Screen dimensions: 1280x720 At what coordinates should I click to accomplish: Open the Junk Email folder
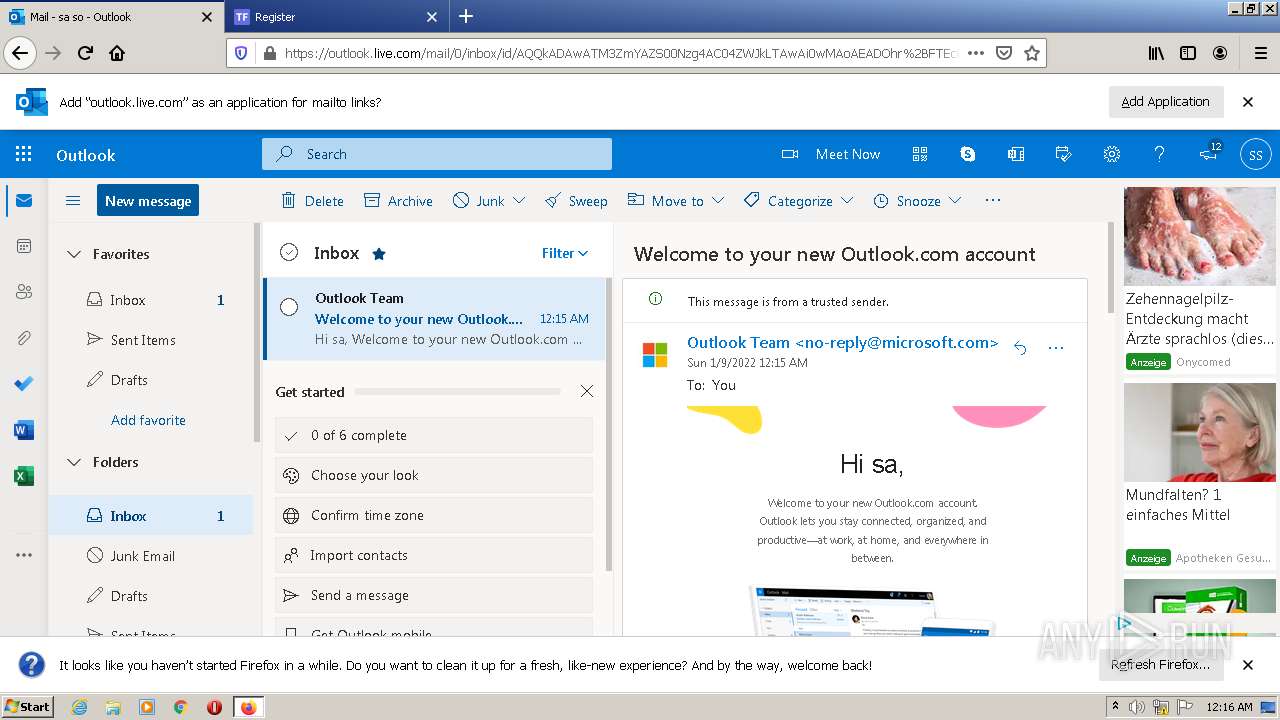click(150, 556)
